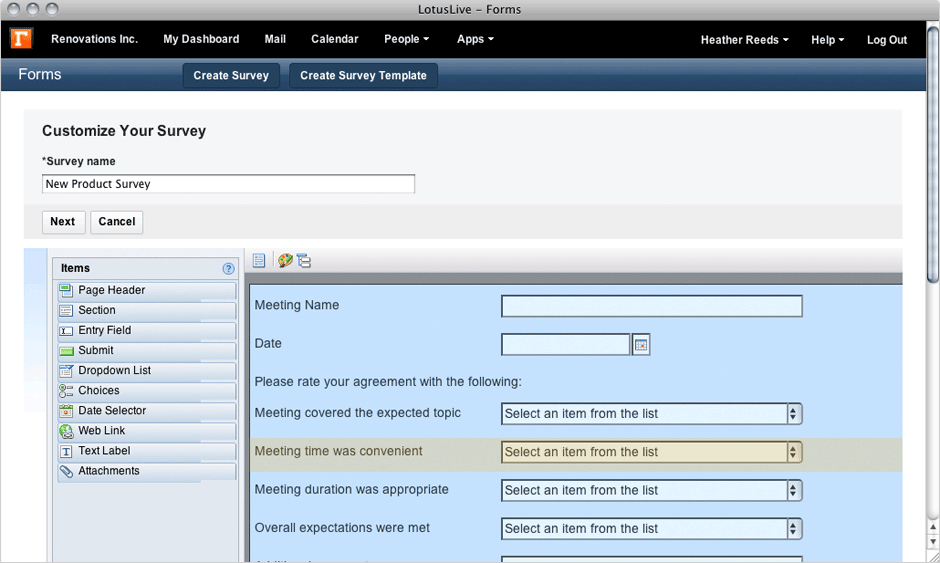Click the Survey name input field
This screenshot has height=563, width=940.
pyautogui.click(x=228, y=184)
